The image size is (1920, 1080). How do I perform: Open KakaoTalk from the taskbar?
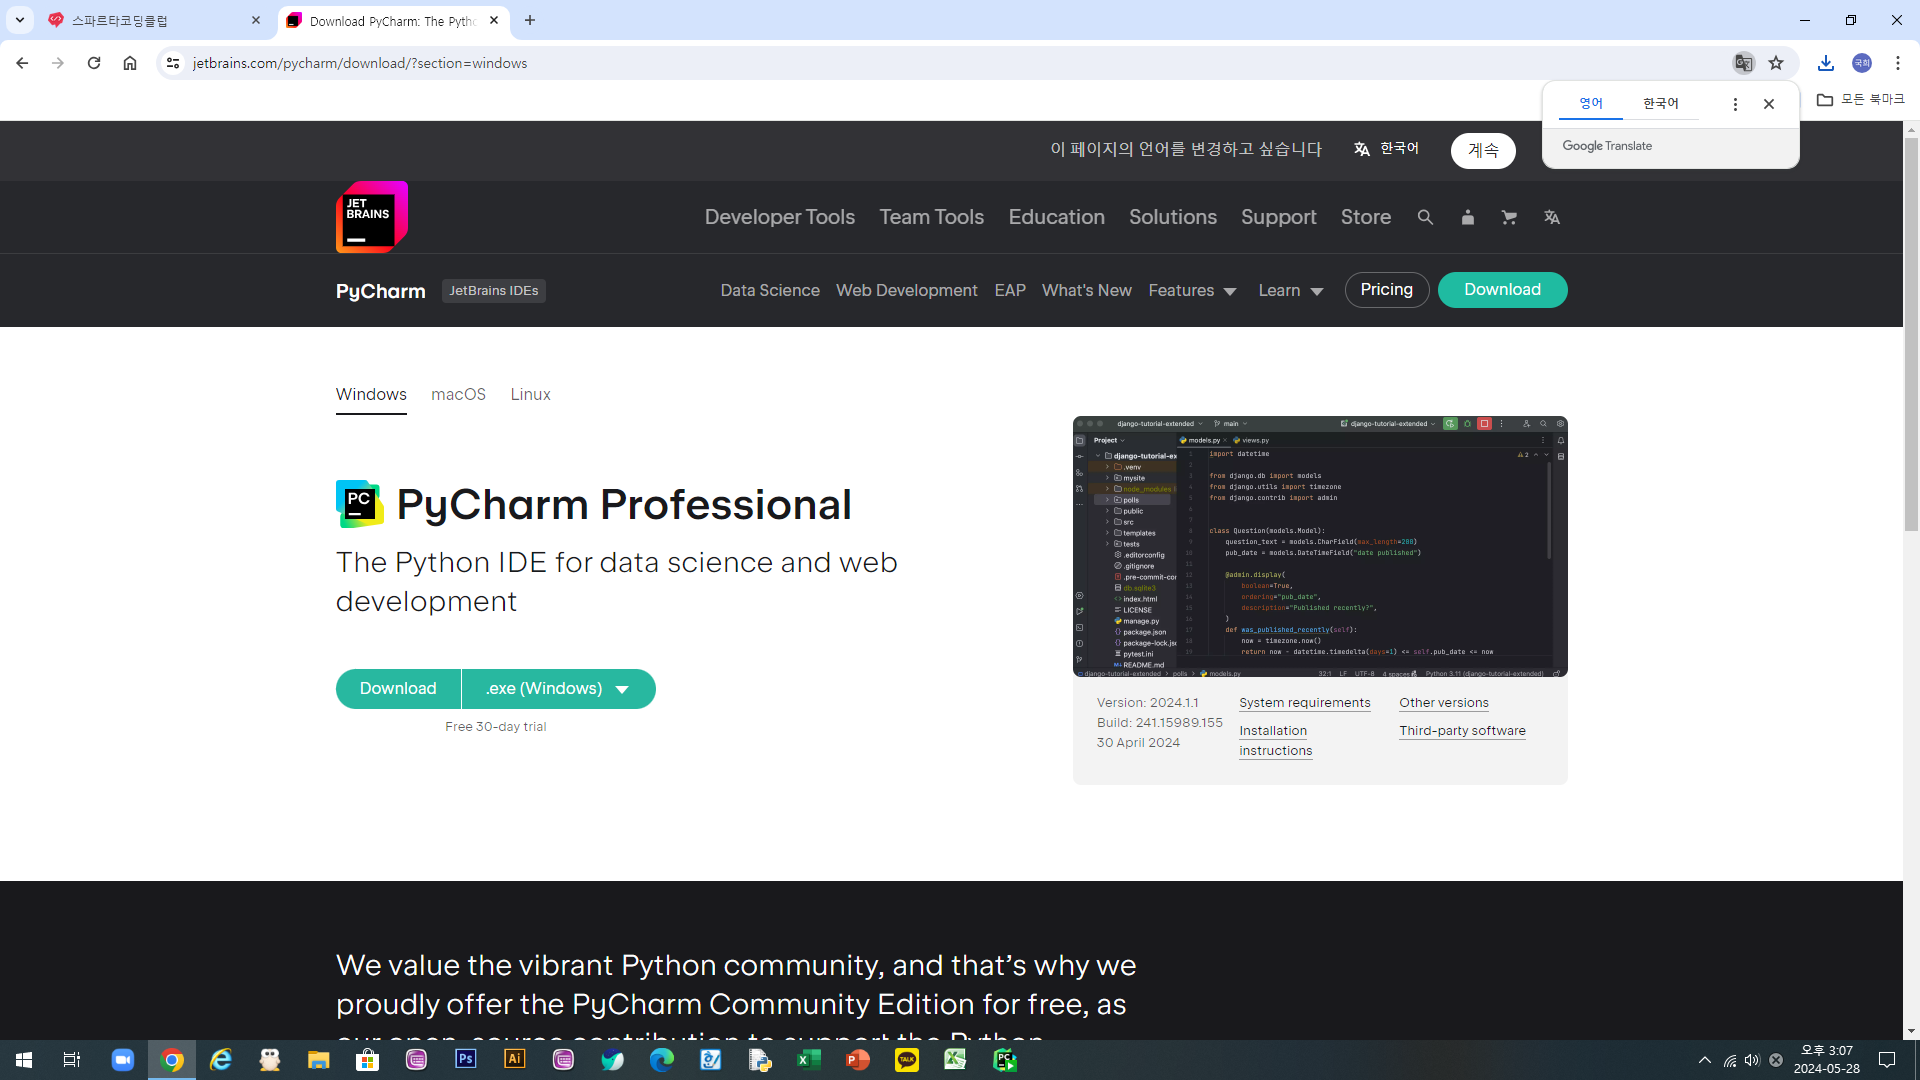[x=907, y=1060]
